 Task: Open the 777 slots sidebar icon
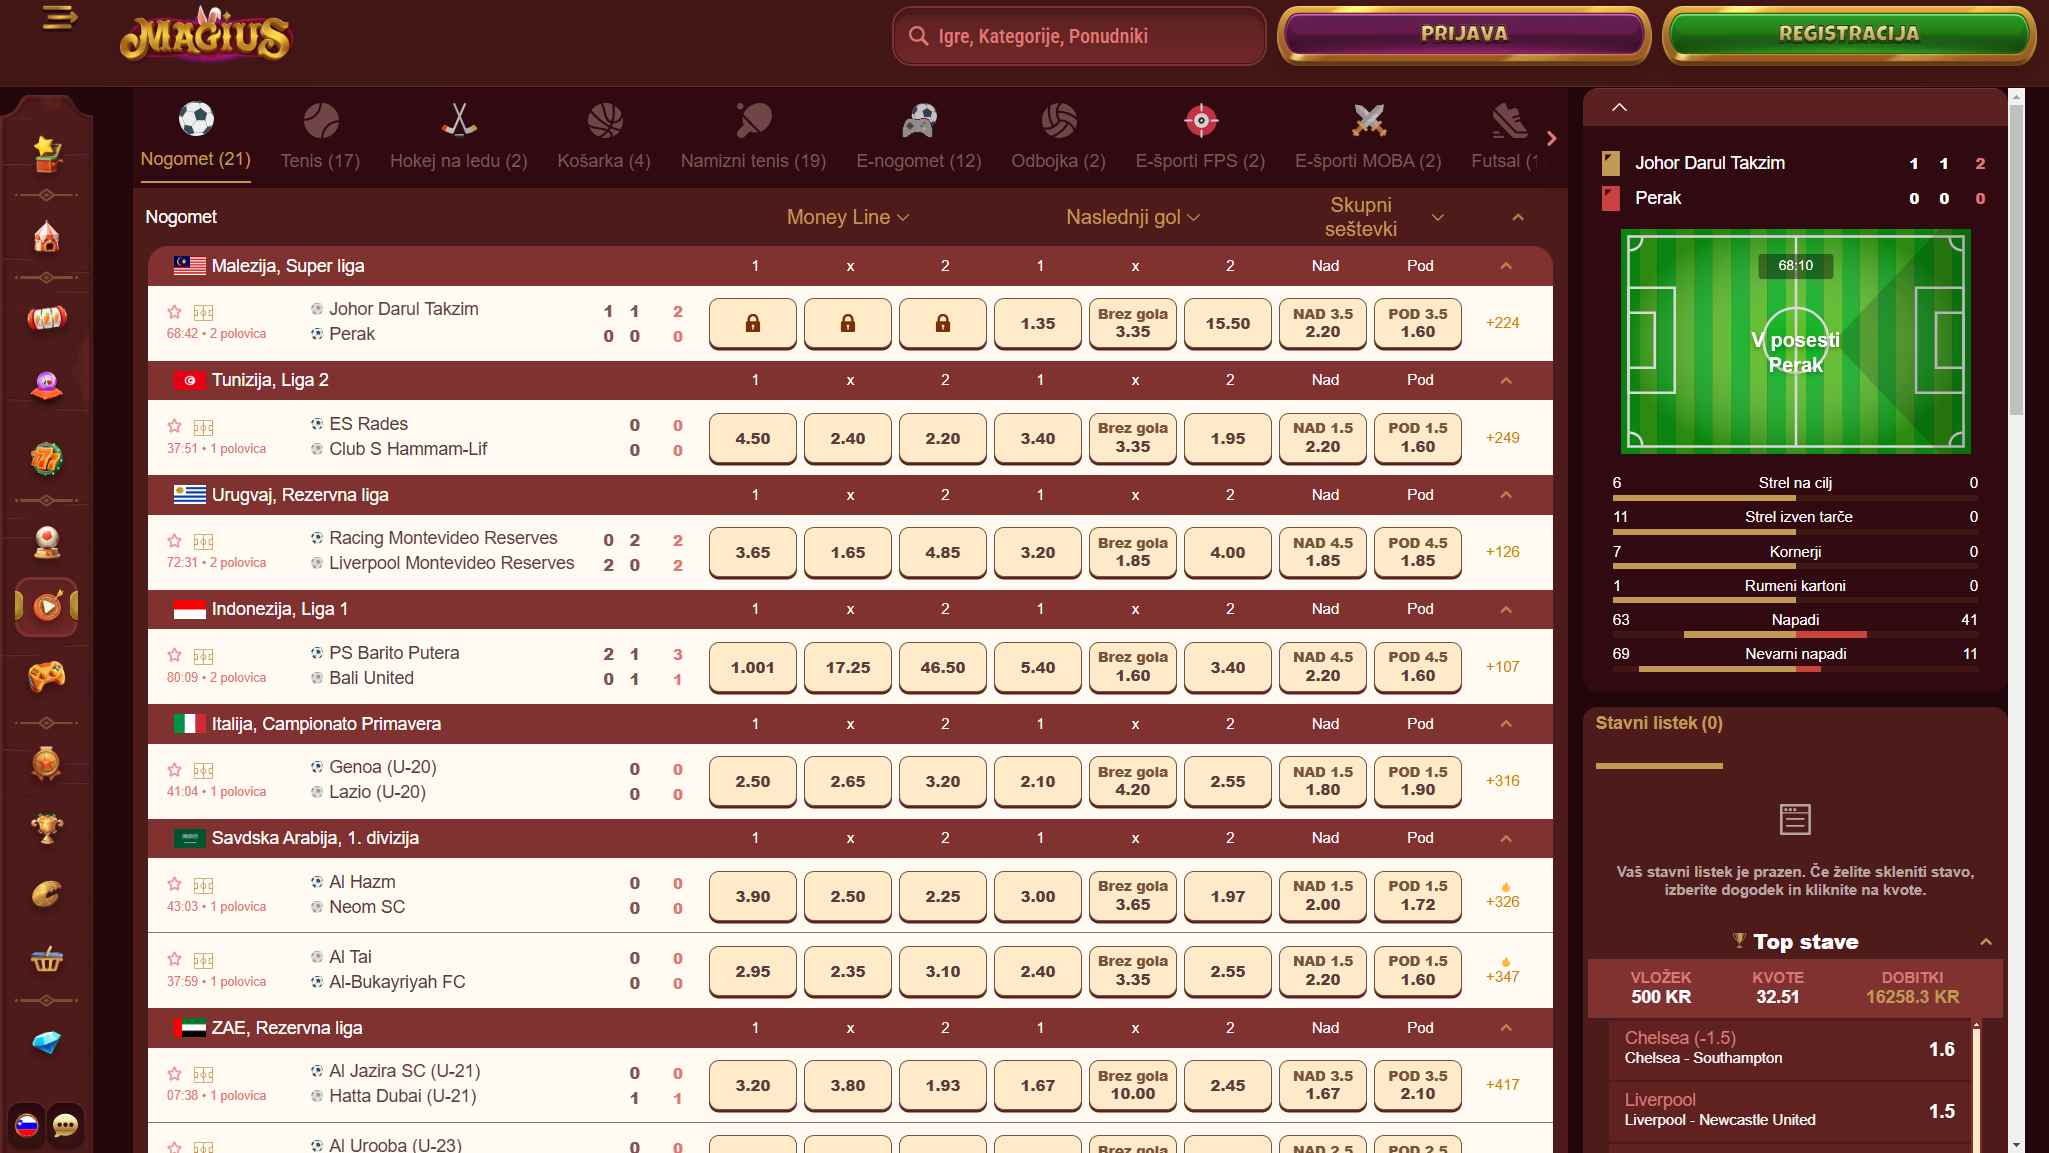(x=46, y=459)
